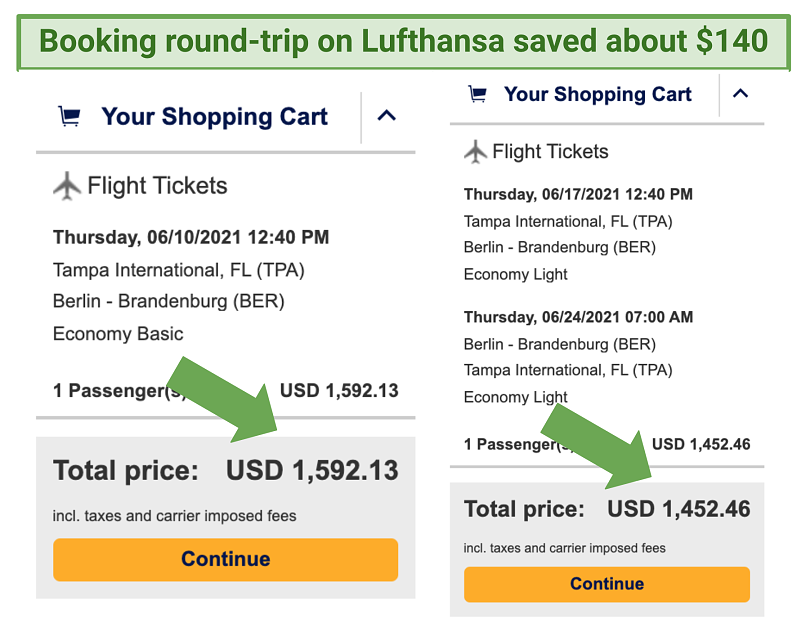
Task: Click total price USD 1,592.13
Action: [312, 470]
